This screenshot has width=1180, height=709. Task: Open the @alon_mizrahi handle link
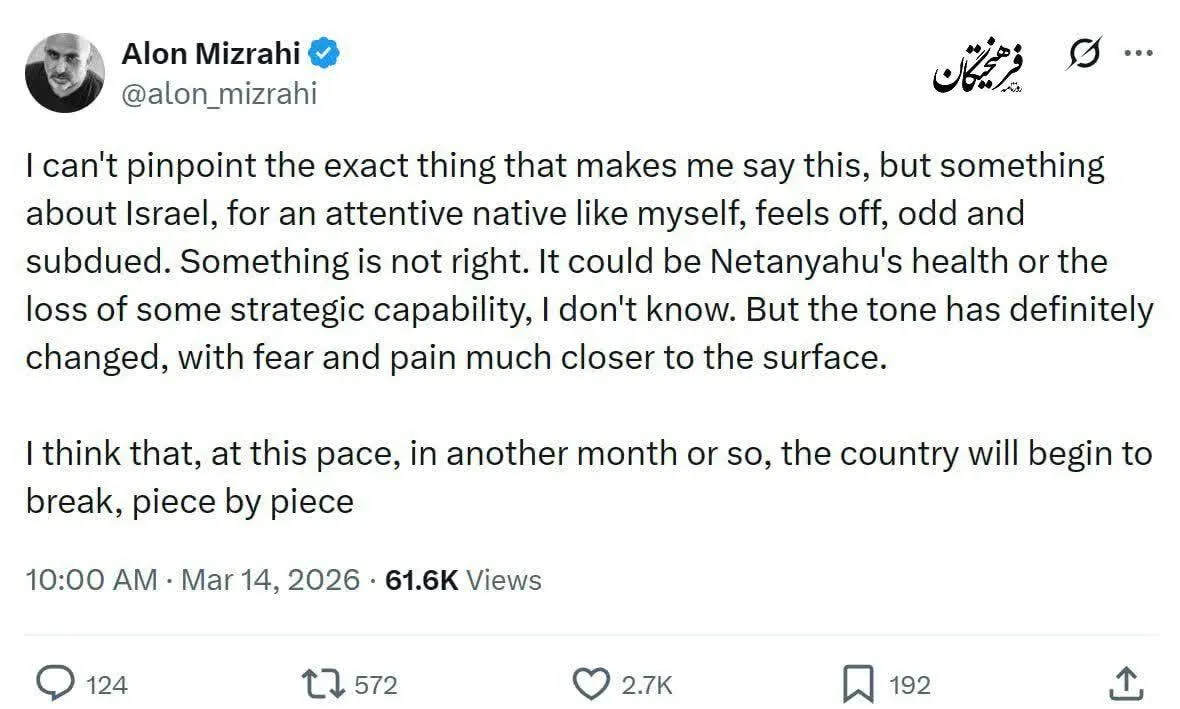(219, 93)
